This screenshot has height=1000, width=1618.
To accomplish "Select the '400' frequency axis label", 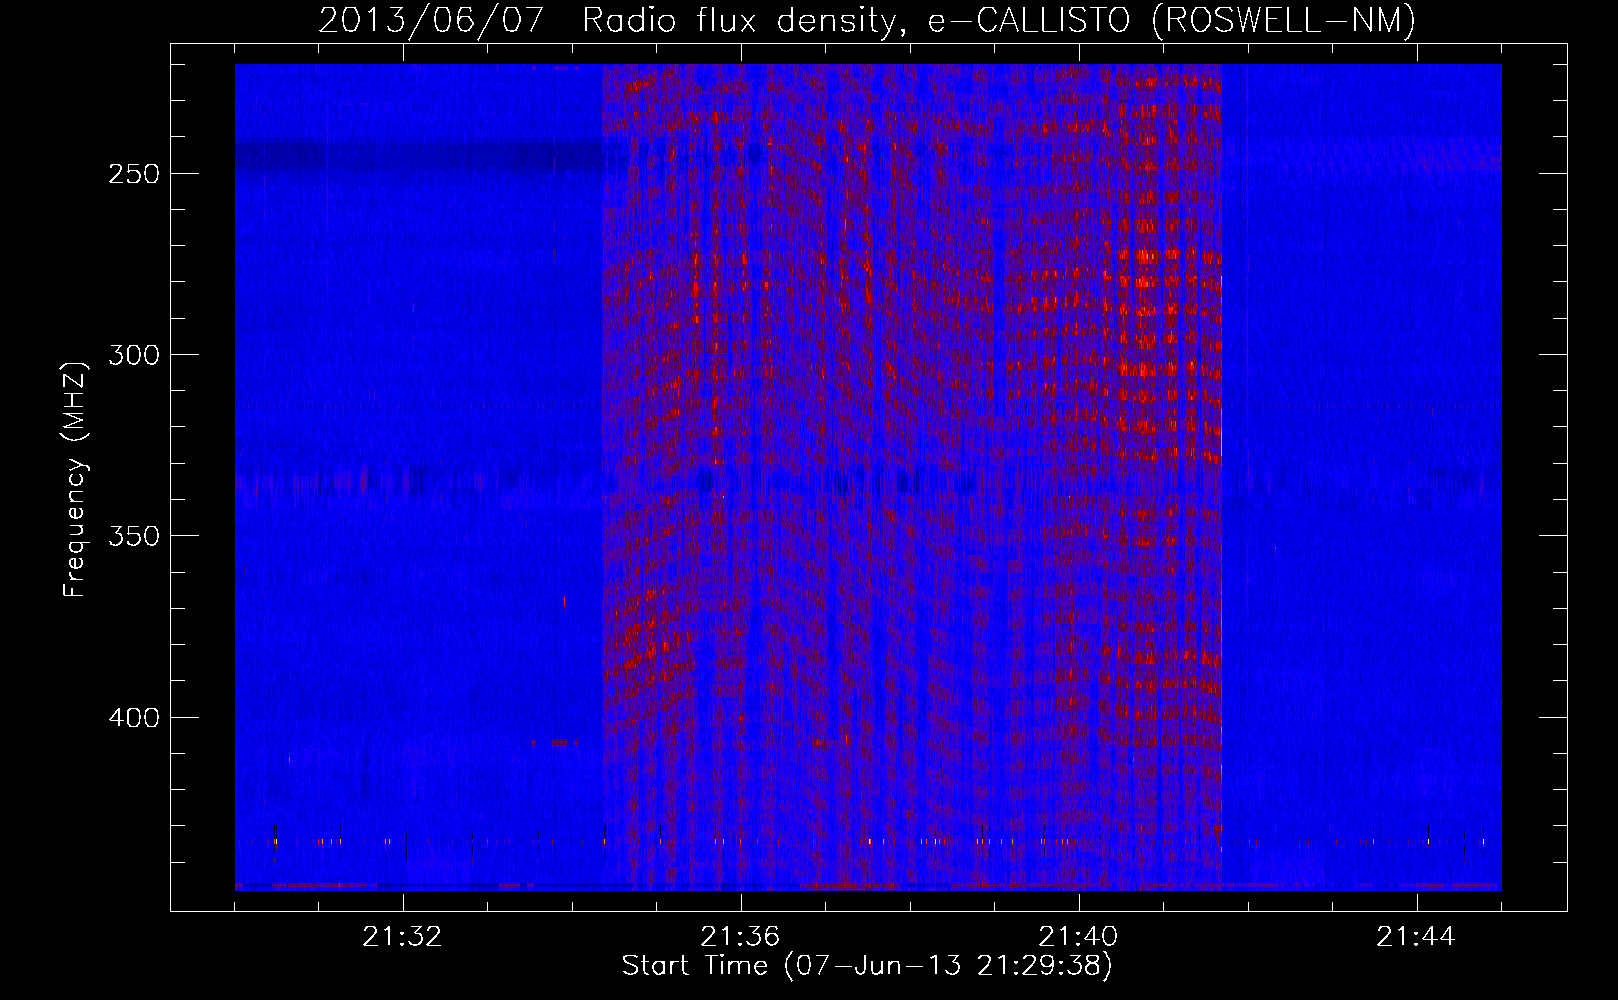I will click(x=134, y=718).
